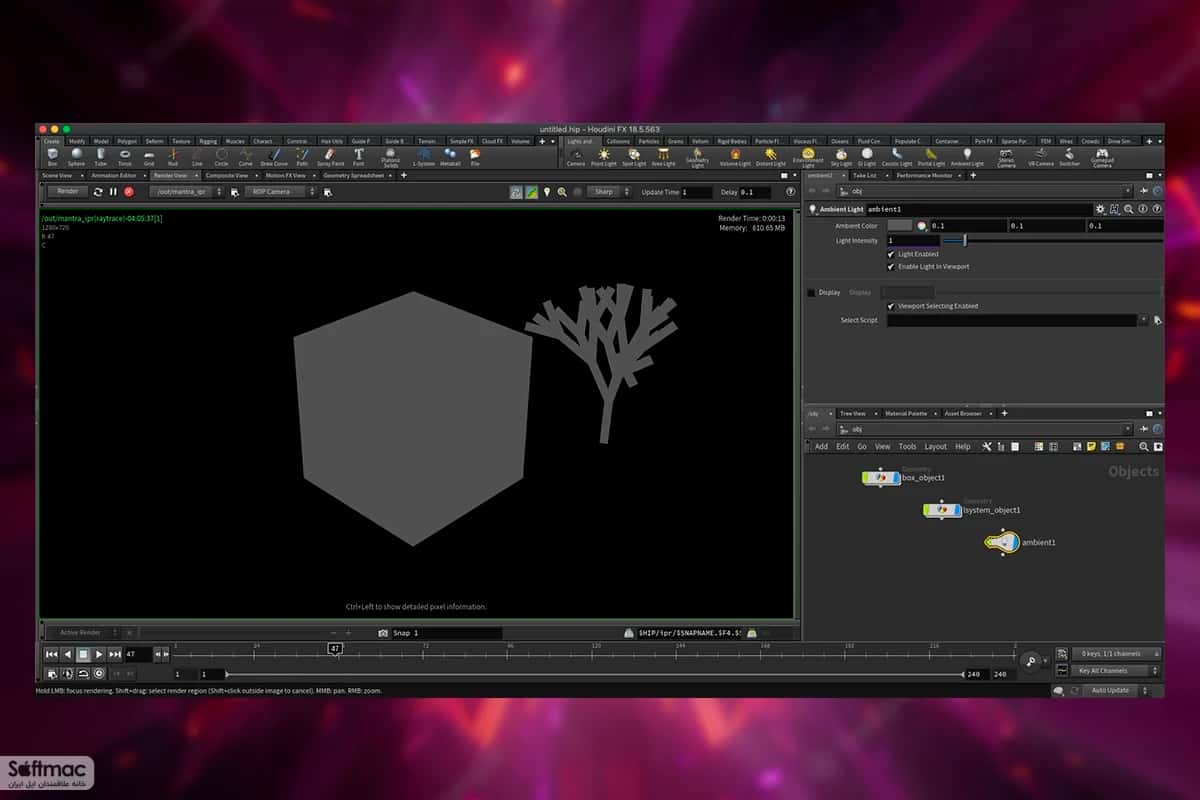The width and height of the screenshot is (1200, 800).
Task: Open the network editor Layout menu
Action: (935, 447)
